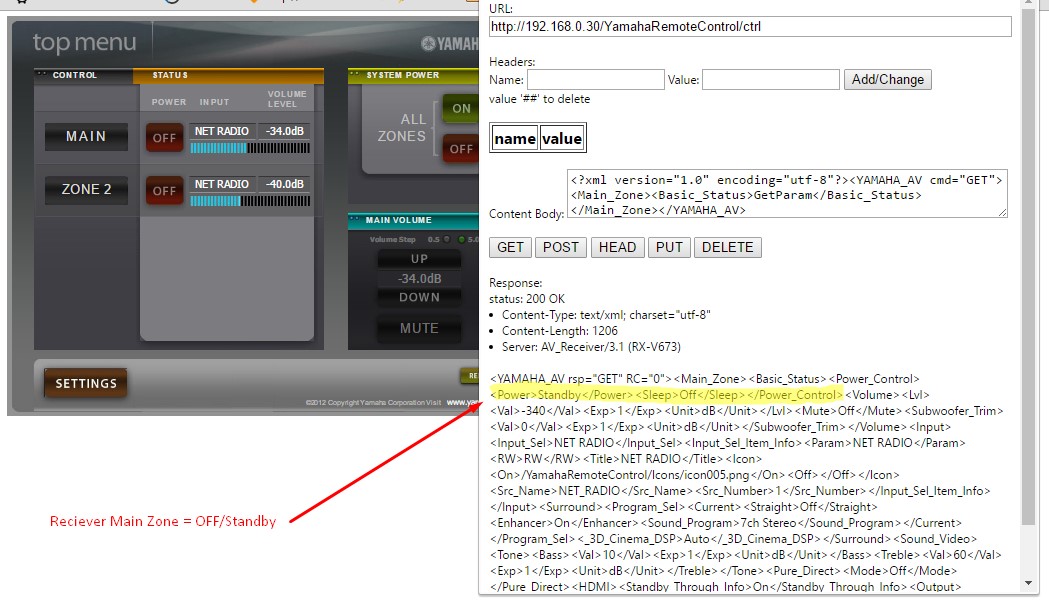Image resolution: width=1049 pixels, height=606 pixels.
Task: Click the Add/Change header button
Action: click(x=887, y=80)
